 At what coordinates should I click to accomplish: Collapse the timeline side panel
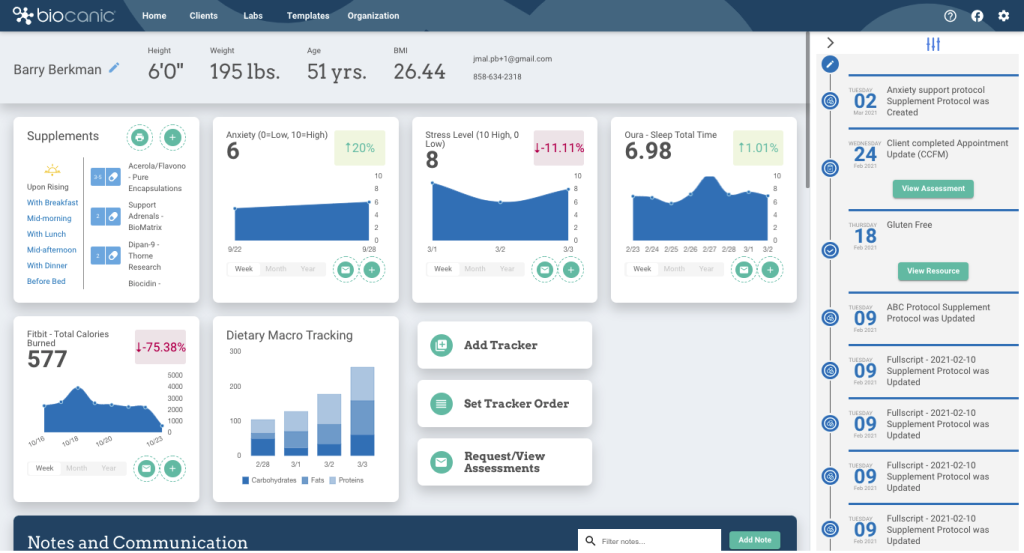[830, 43]
